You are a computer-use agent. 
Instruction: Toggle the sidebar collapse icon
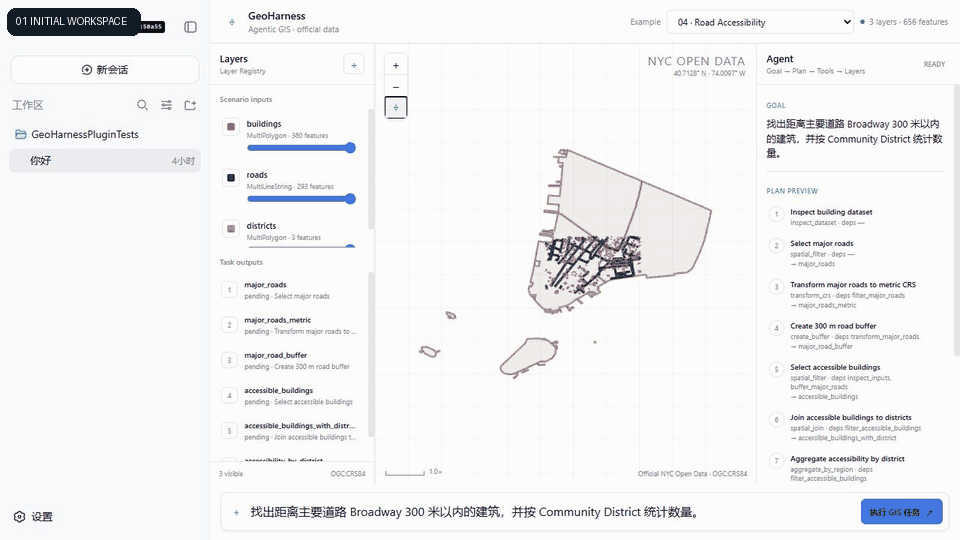click(190, 27)
